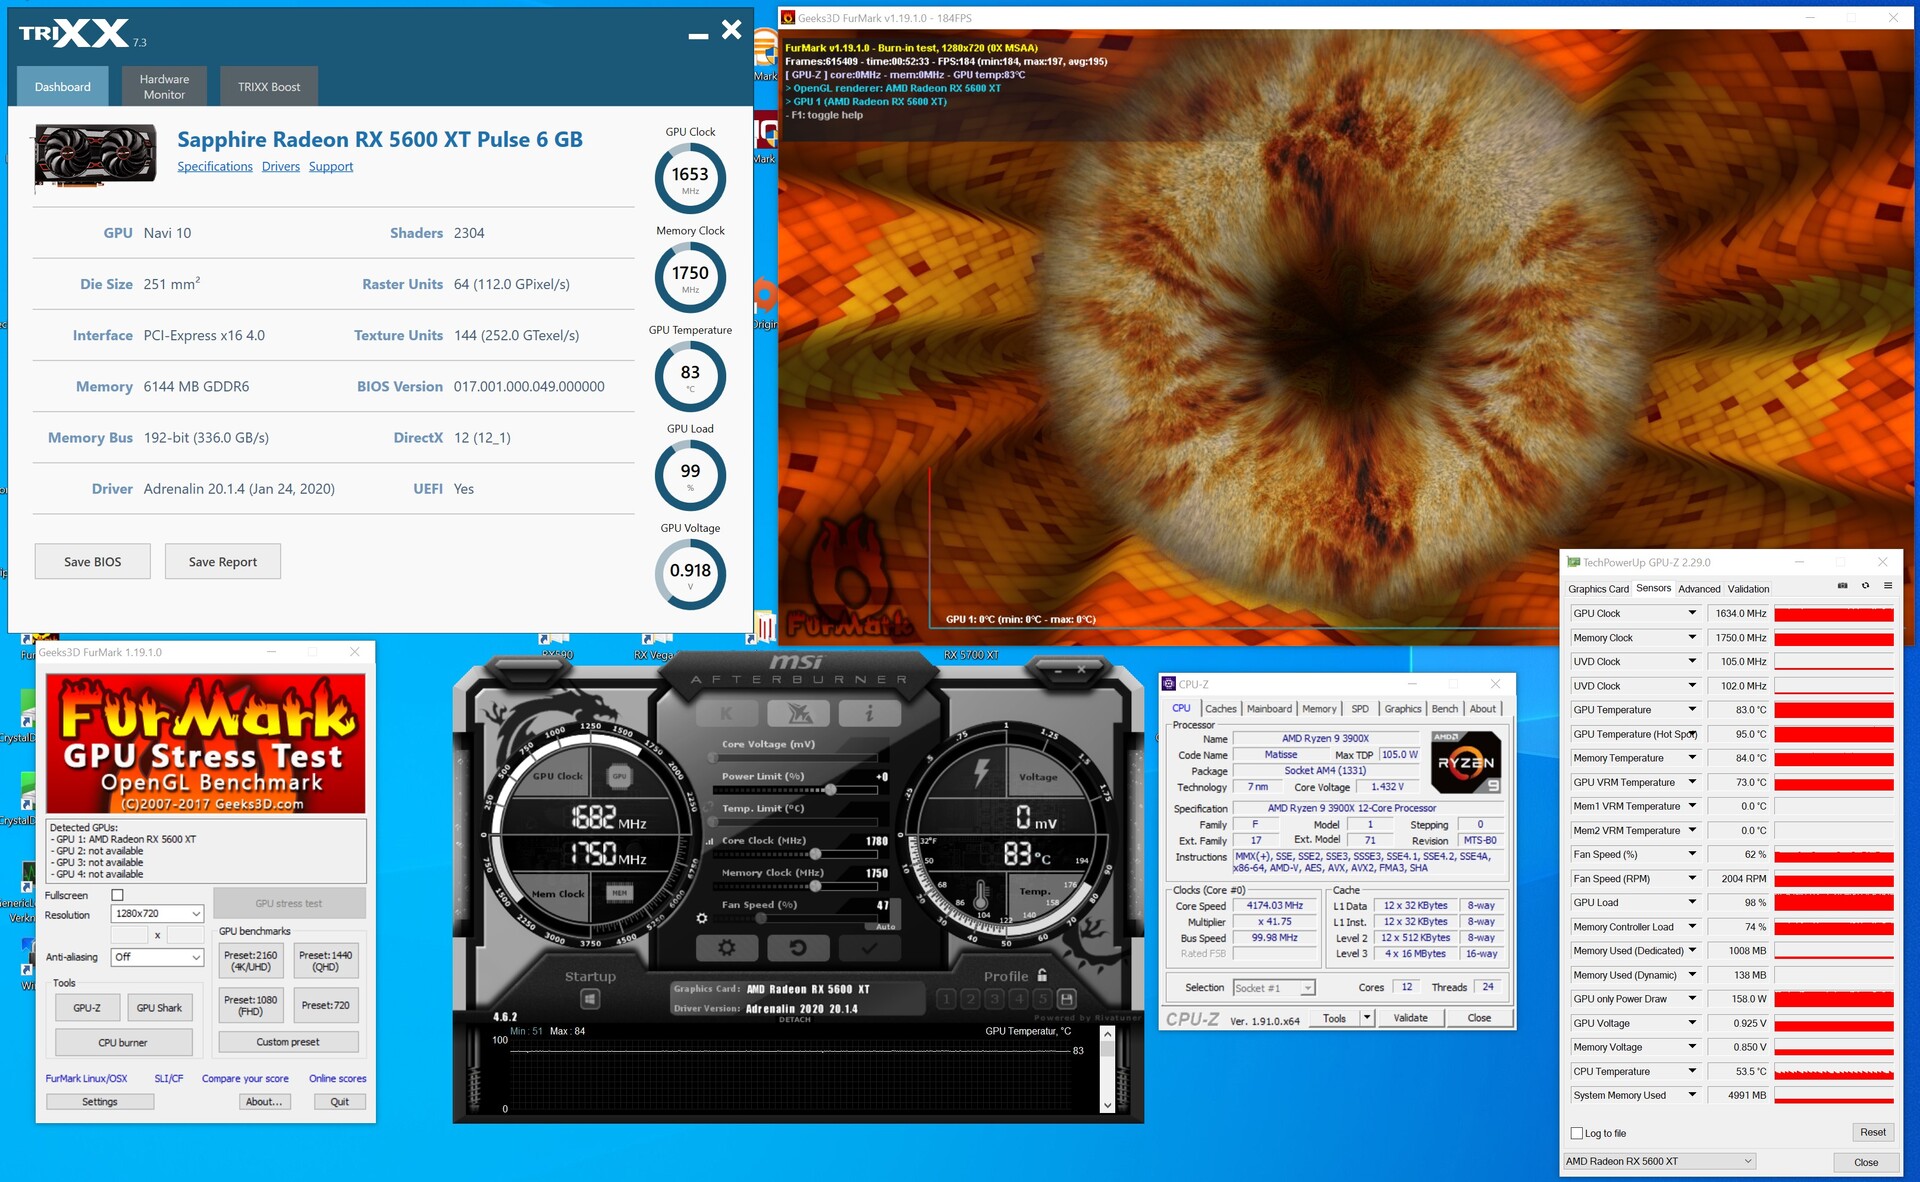
Task: Switch to GPU-Z Graphics Card tab
Action: 1598,589
